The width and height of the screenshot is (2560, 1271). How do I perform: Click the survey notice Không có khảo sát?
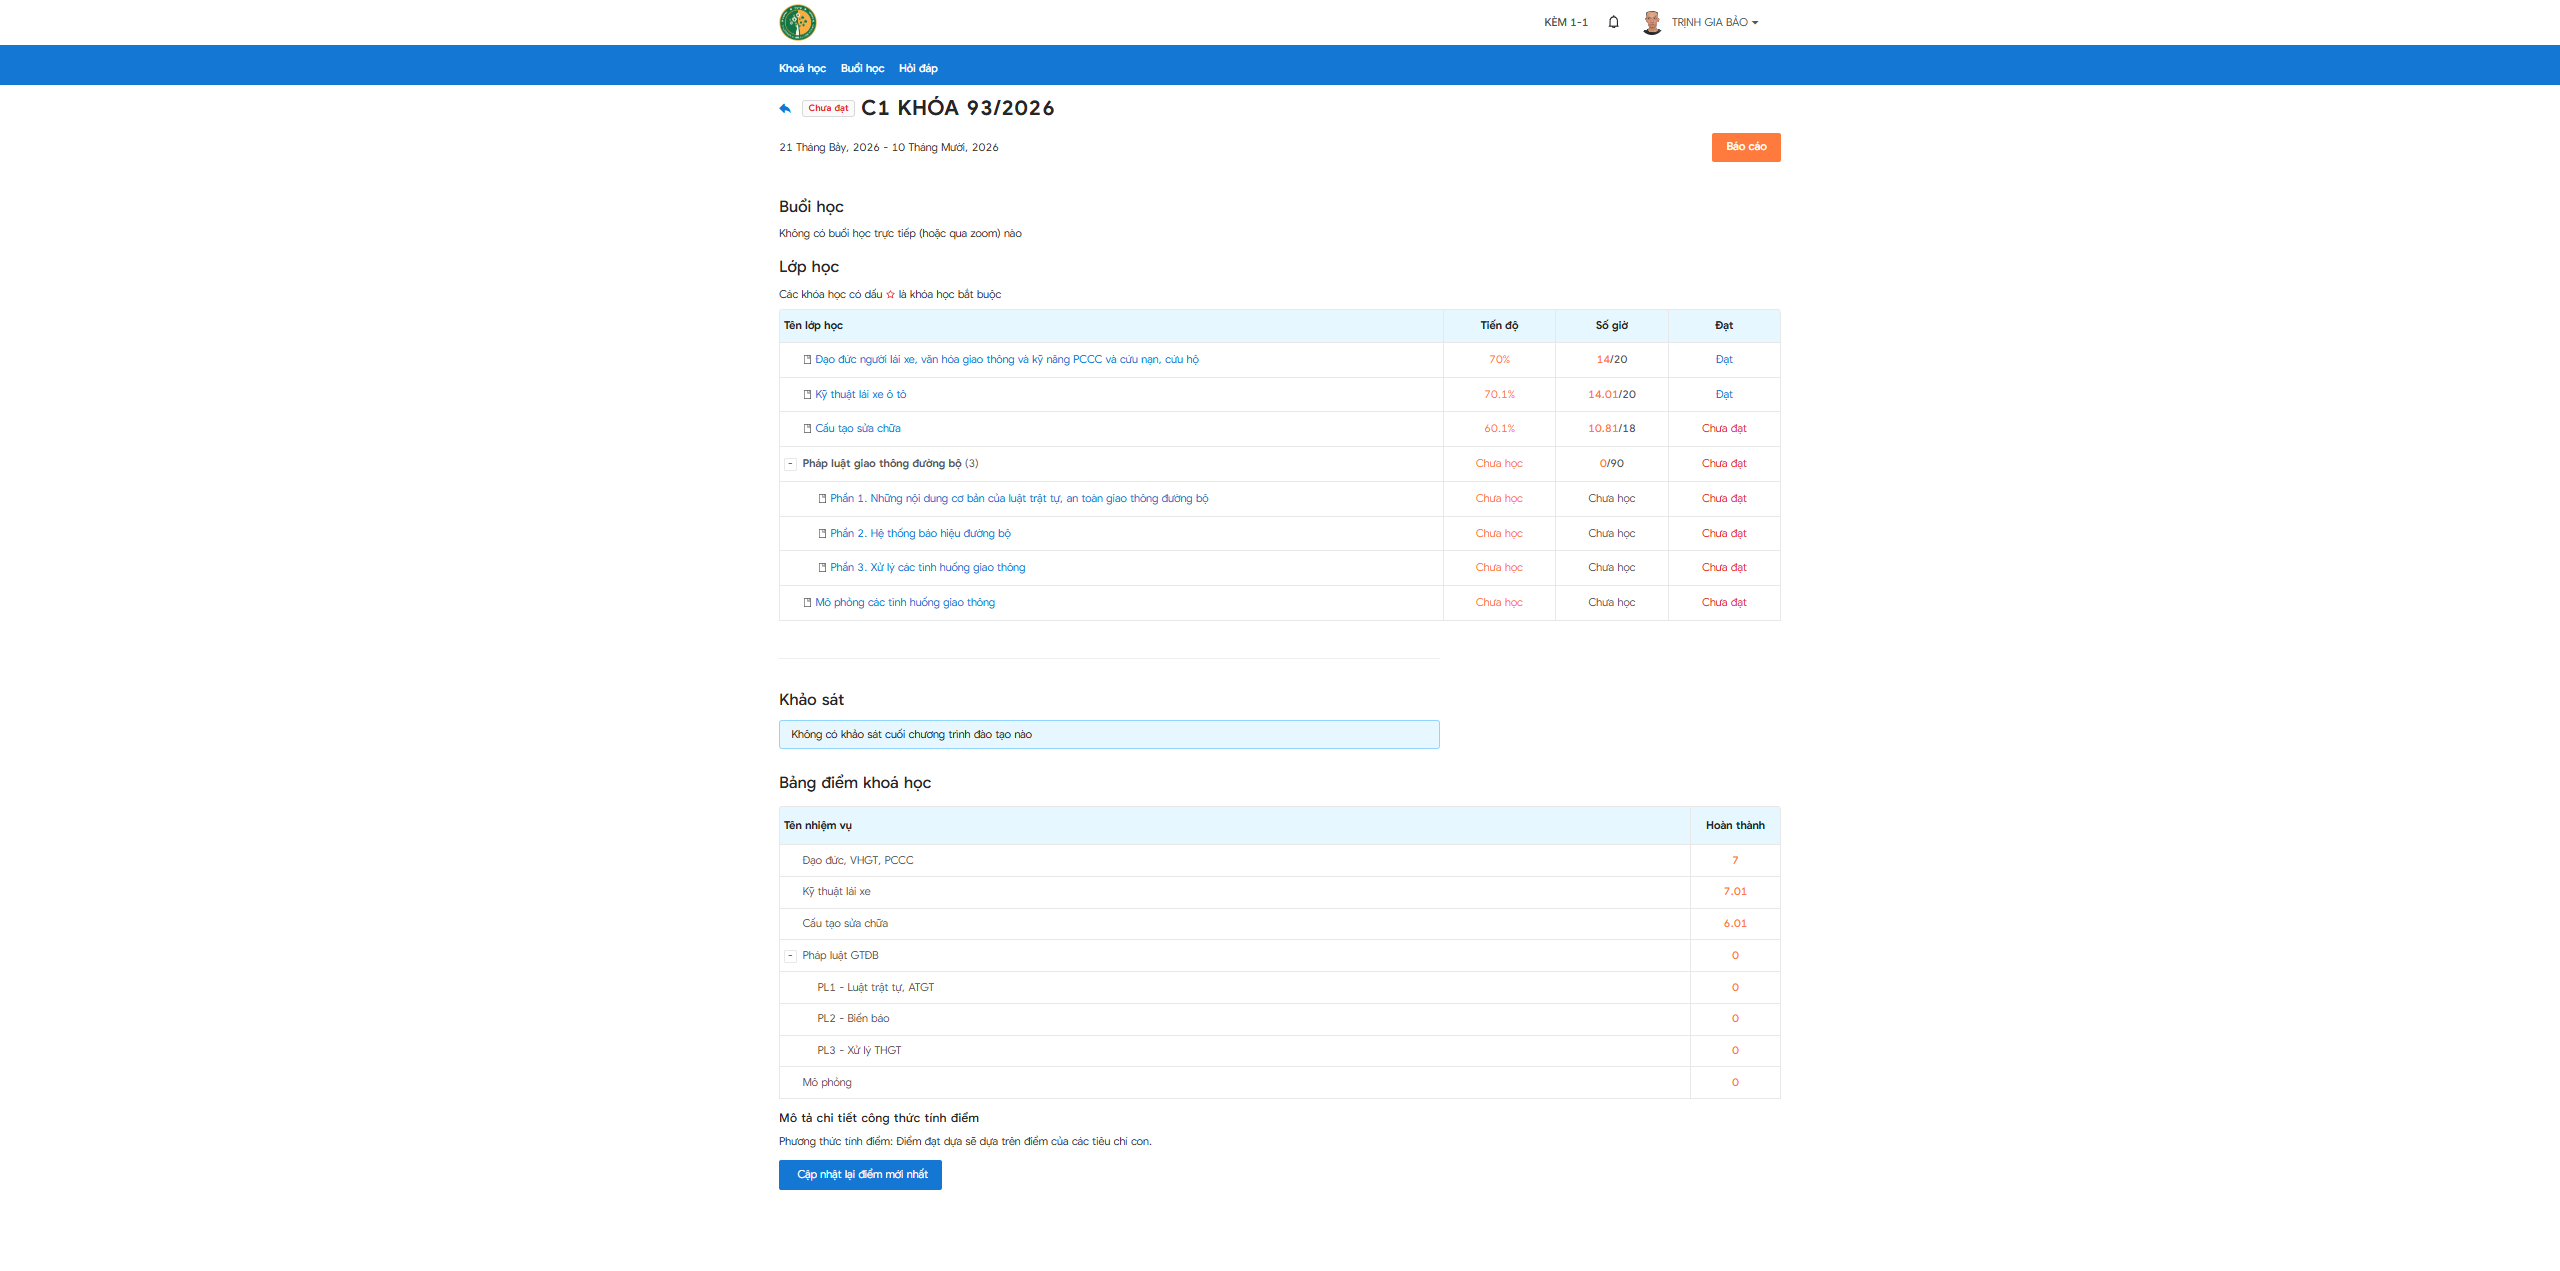(1109, 735)
